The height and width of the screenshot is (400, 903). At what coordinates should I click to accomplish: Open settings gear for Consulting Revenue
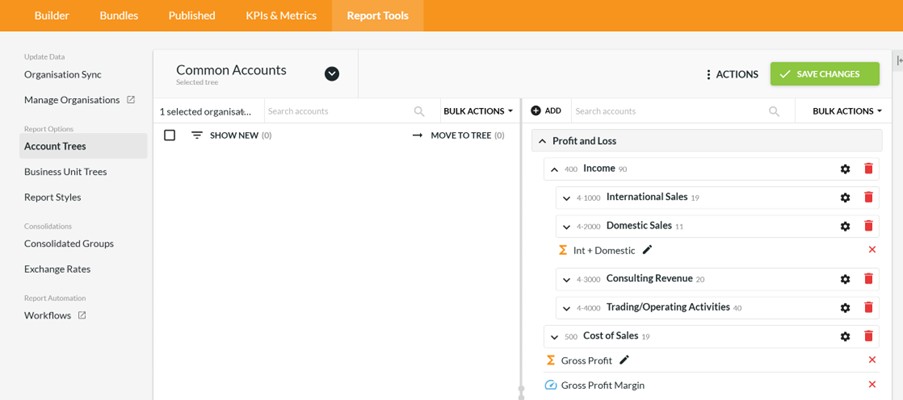click(x=845, y=279)
